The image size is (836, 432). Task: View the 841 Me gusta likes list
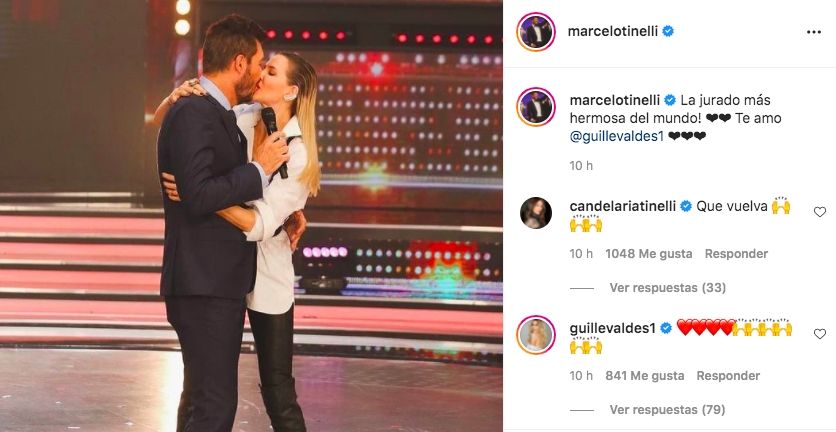point(645,375)
